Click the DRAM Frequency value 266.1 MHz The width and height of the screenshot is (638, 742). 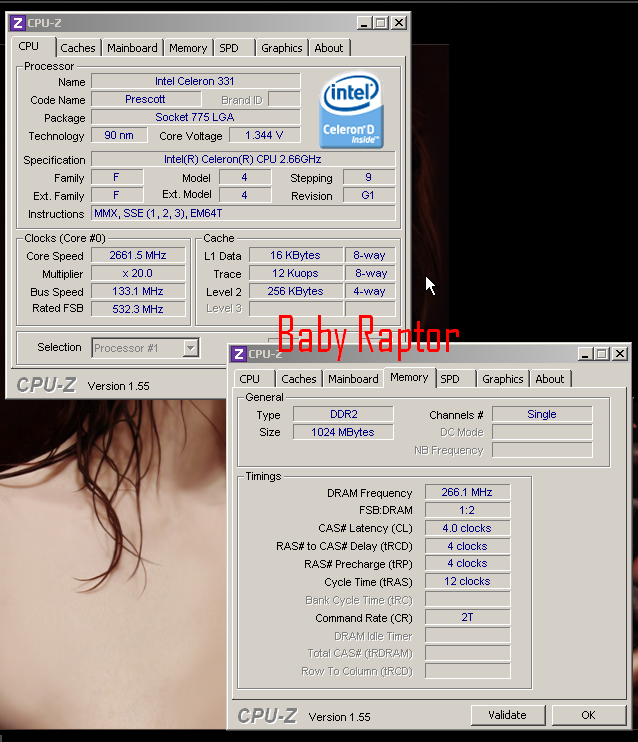468,492
